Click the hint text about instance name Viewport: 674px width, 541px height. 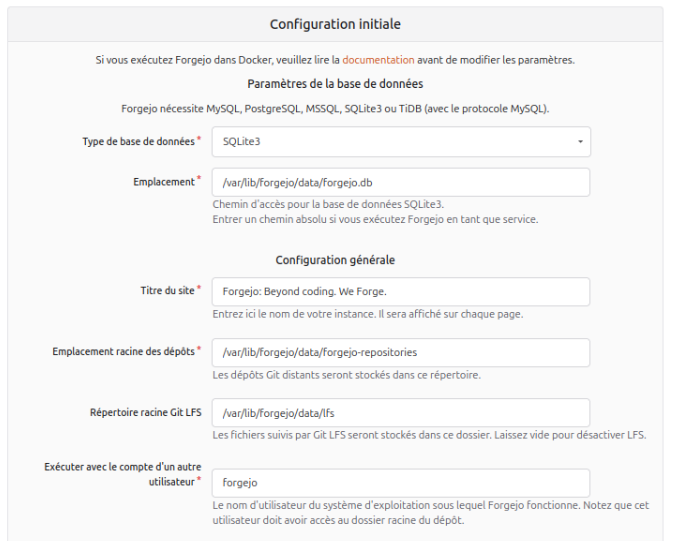pyautogui.click(x=368, y=314)
